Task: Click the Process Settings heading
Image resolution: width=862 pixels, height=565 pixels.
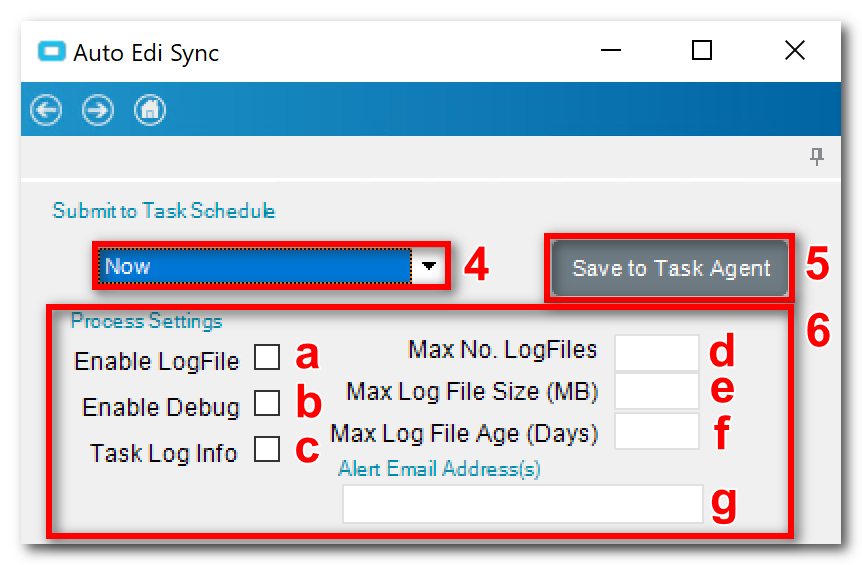Action: (x=146, y=320)
